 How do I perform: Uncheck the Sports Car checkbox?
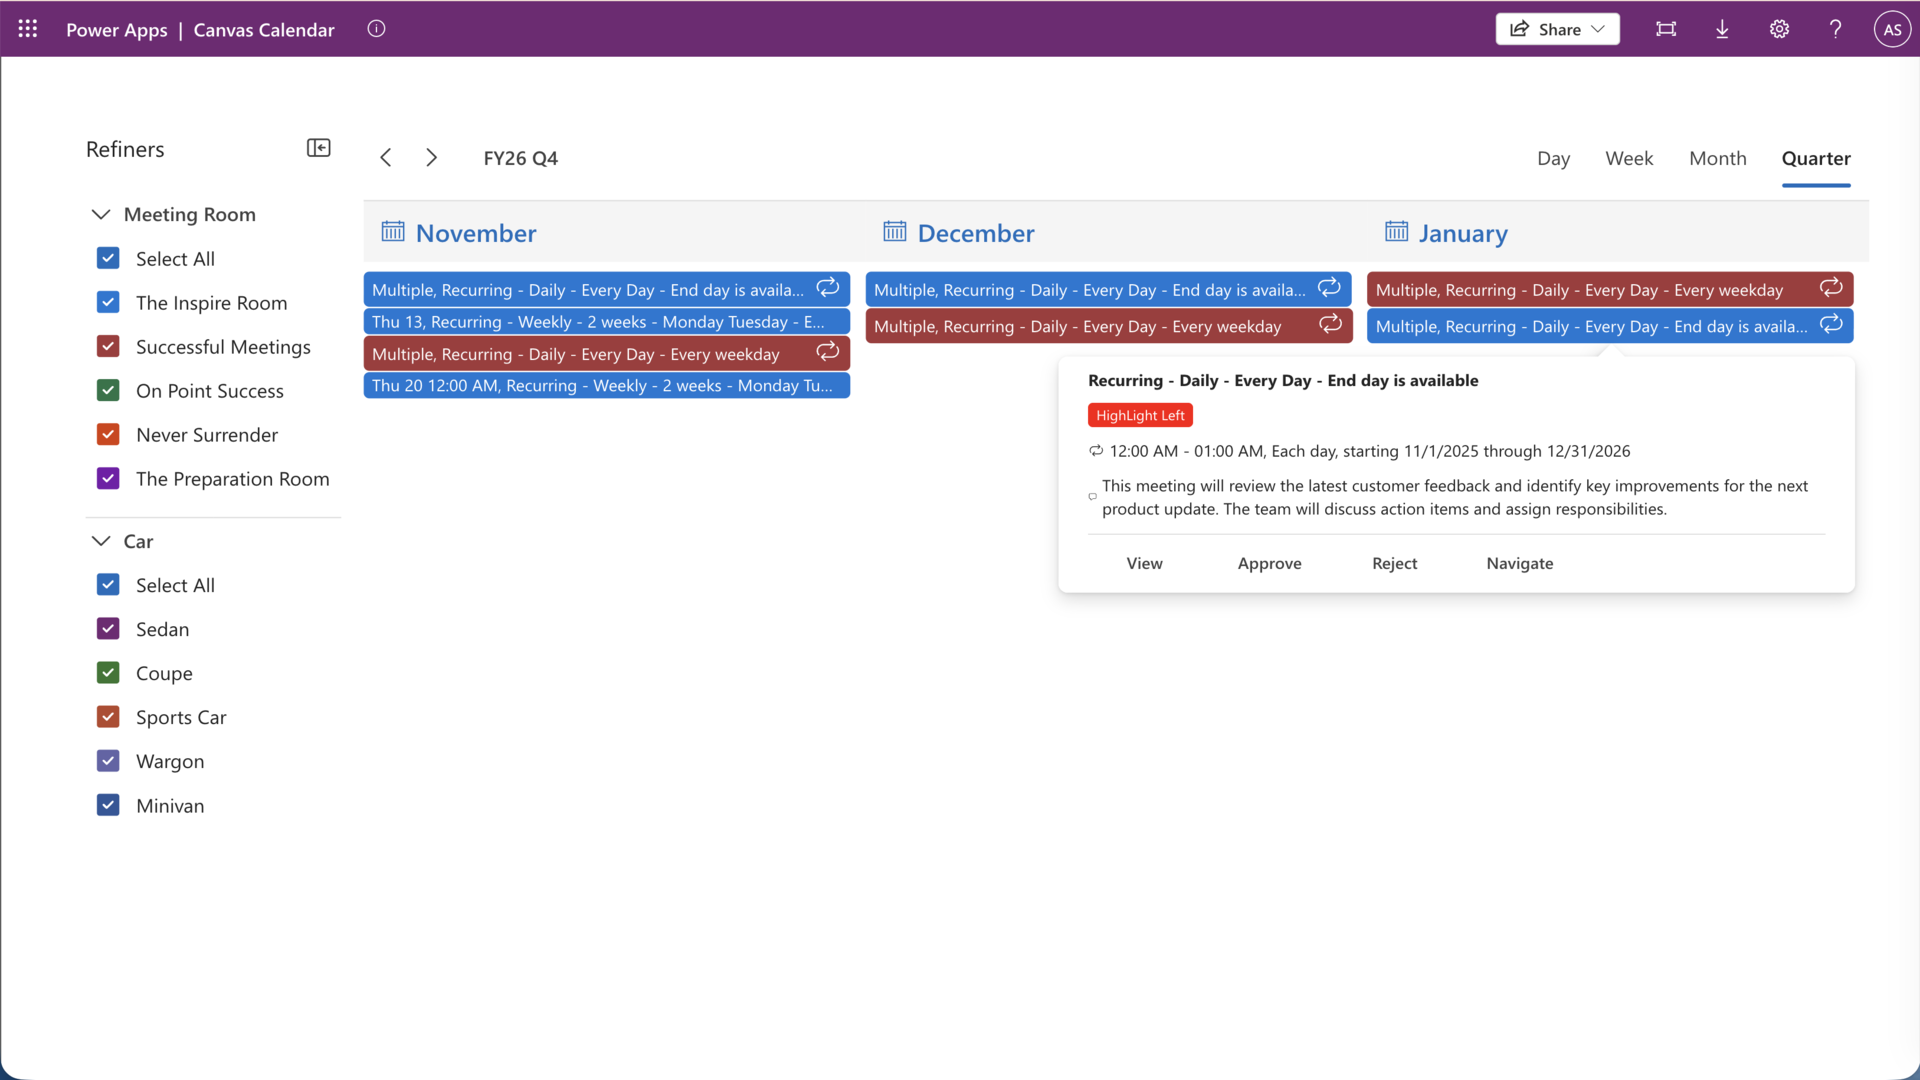pyautogui.click(x=108, y=717)
